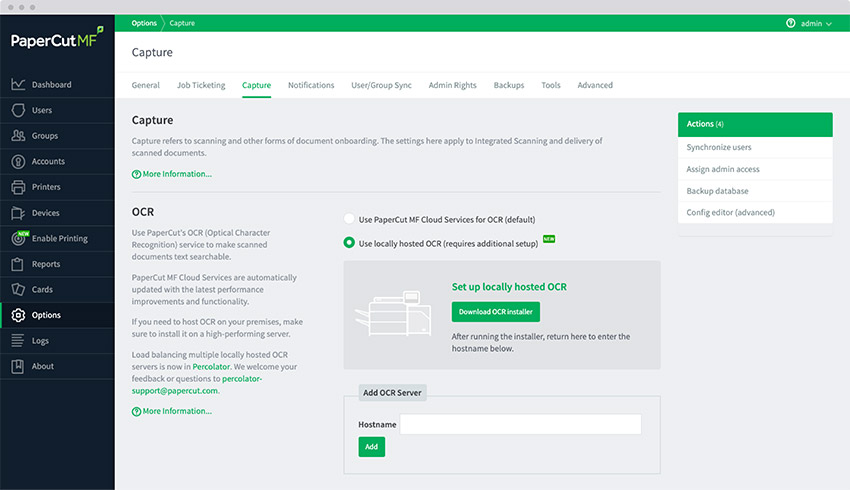This screenshot has width=850, height=490.
Task: Click the printer illustration in setup panel
Action: 394,314
